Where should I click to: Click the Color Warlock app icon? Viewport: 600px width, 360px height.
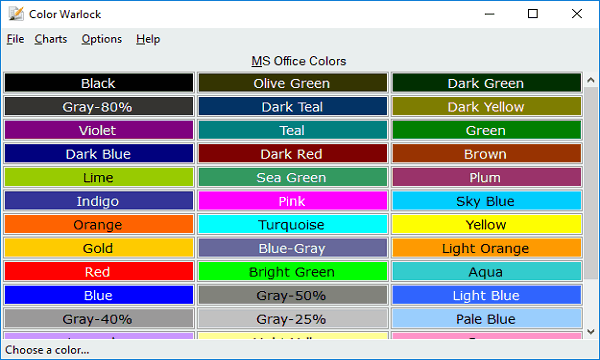16,14
